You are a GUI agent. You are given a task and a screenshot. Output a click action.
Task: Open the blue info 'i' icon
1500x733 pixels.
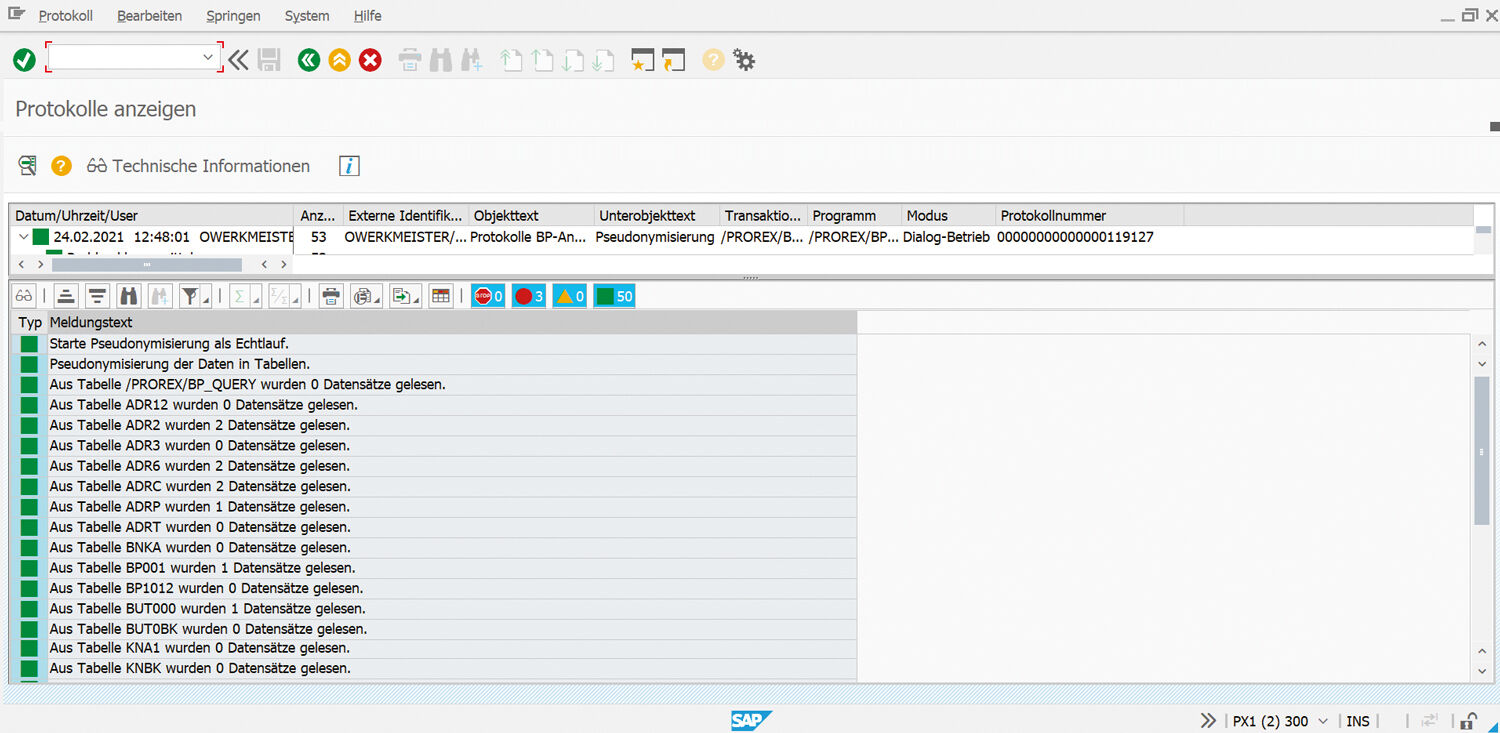(x=348, y=166)
